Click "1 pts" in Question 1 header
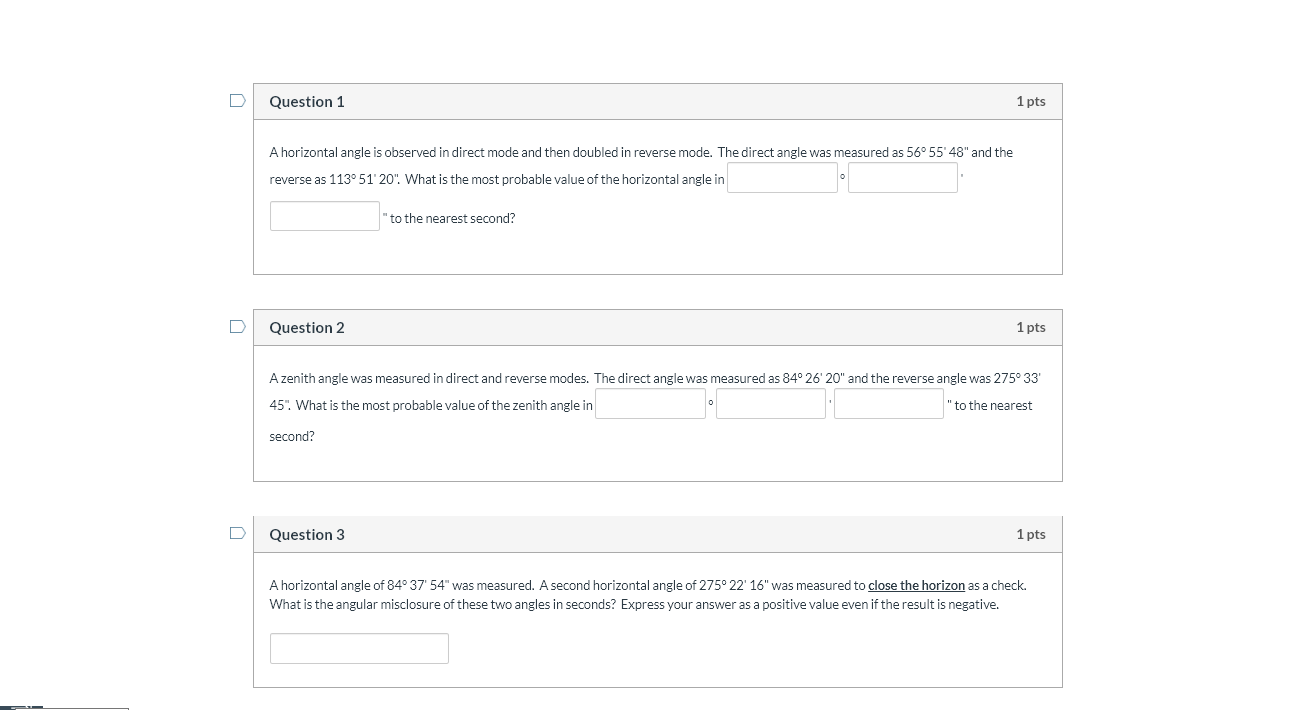Viewport: 1304px width, 710px height. click(1031, 101)
